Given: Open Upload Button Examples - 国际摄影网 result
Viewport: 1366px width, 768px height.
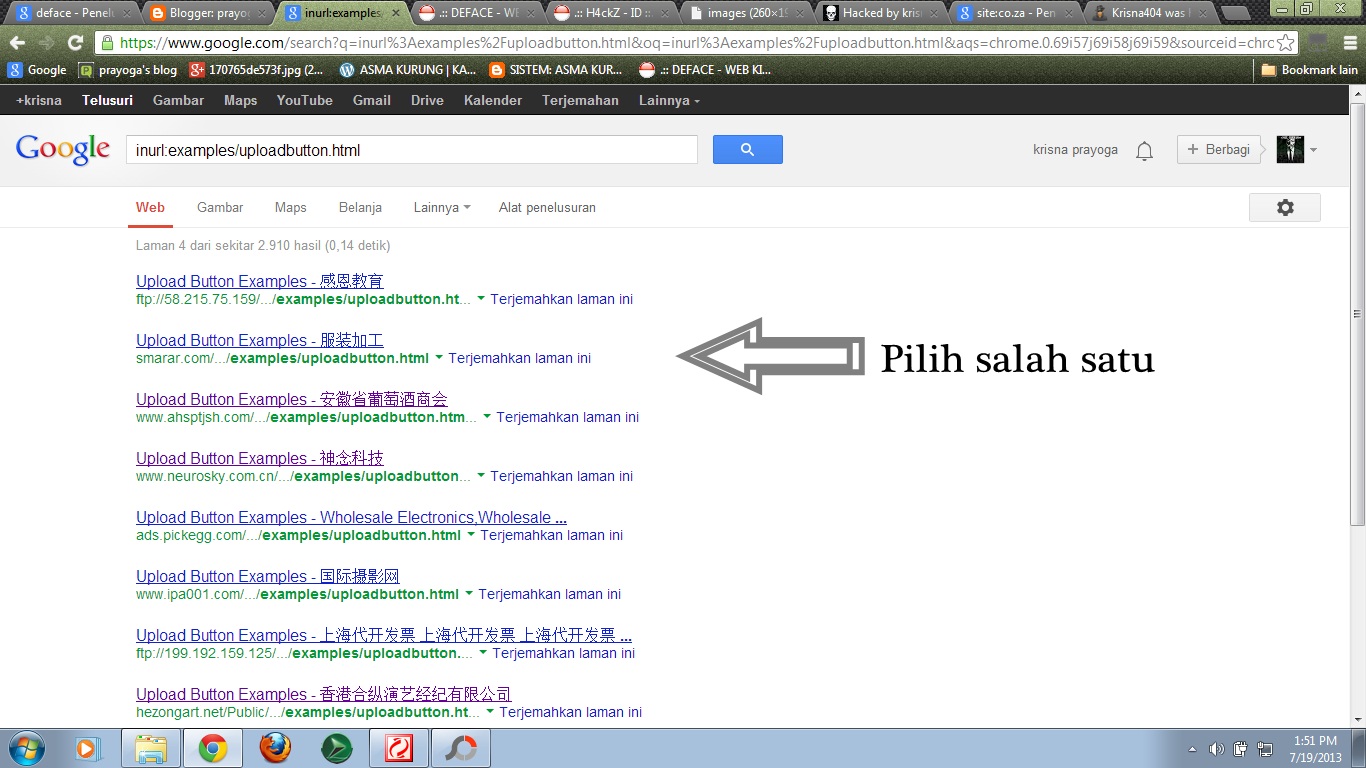Looking at the screenshot, I should tap(268, 576).
